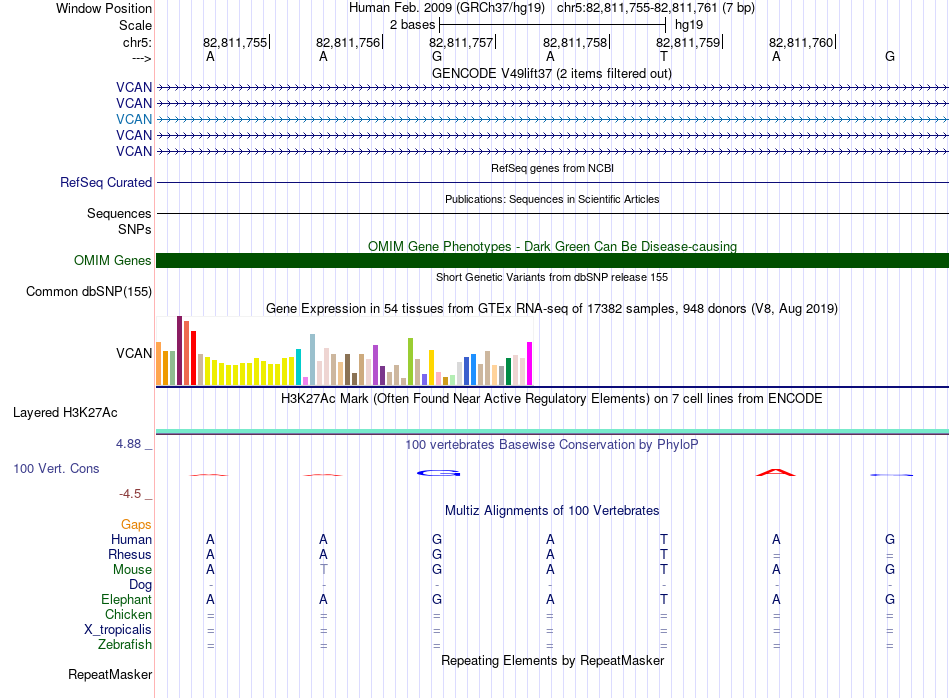Click the Layered H3K27Ac track label
The width and height of the screenshot is (950, 698).
coord(65,413)
